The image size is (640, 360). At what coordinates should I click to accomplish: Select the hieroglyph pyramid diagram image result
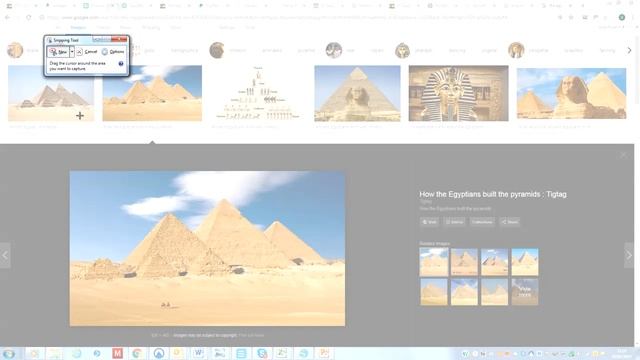pyautogui.click(x=258, y=93)
